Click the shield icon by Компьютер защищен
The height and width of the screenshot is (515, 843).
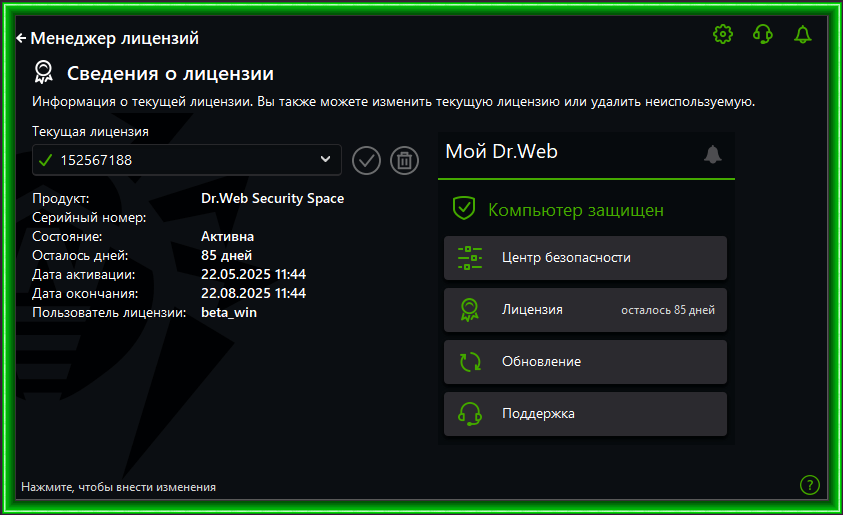point(463,208)
